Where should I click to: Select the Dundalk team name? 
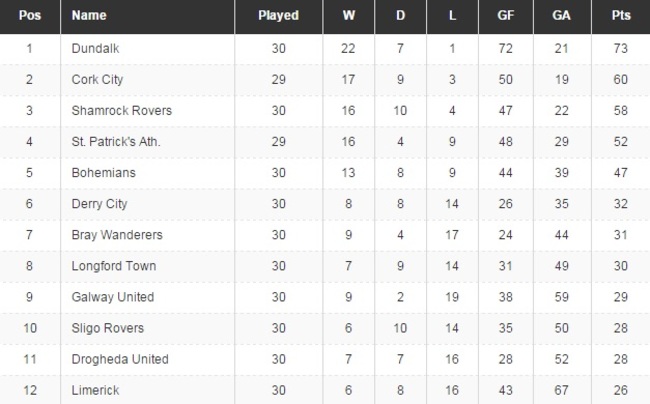(x=95, y=48)
